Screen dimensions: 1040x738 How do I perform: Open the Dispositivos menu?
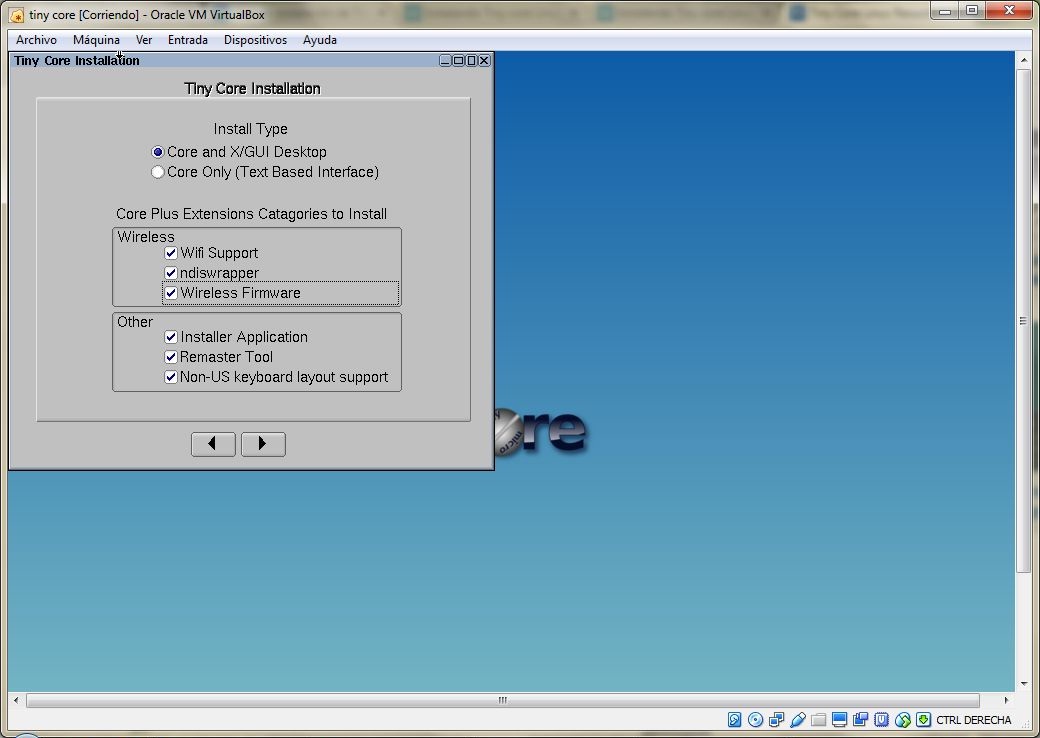[255, 40]
